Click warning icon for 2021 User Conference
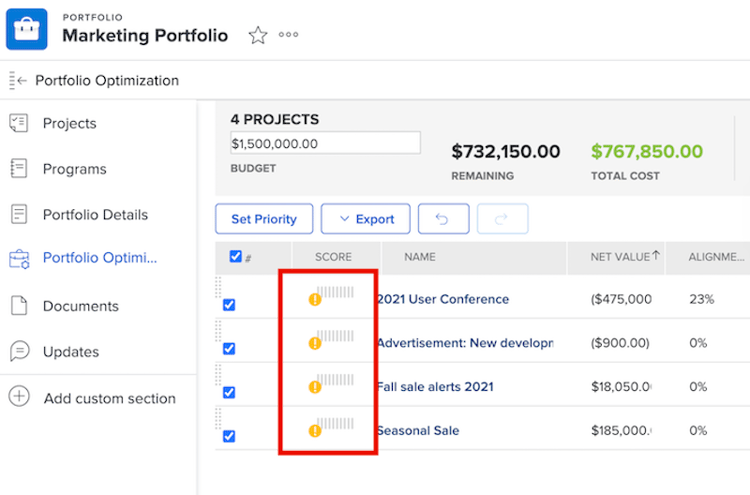The height and width of the screenshot is (495, 750). (x=315, y=299)
